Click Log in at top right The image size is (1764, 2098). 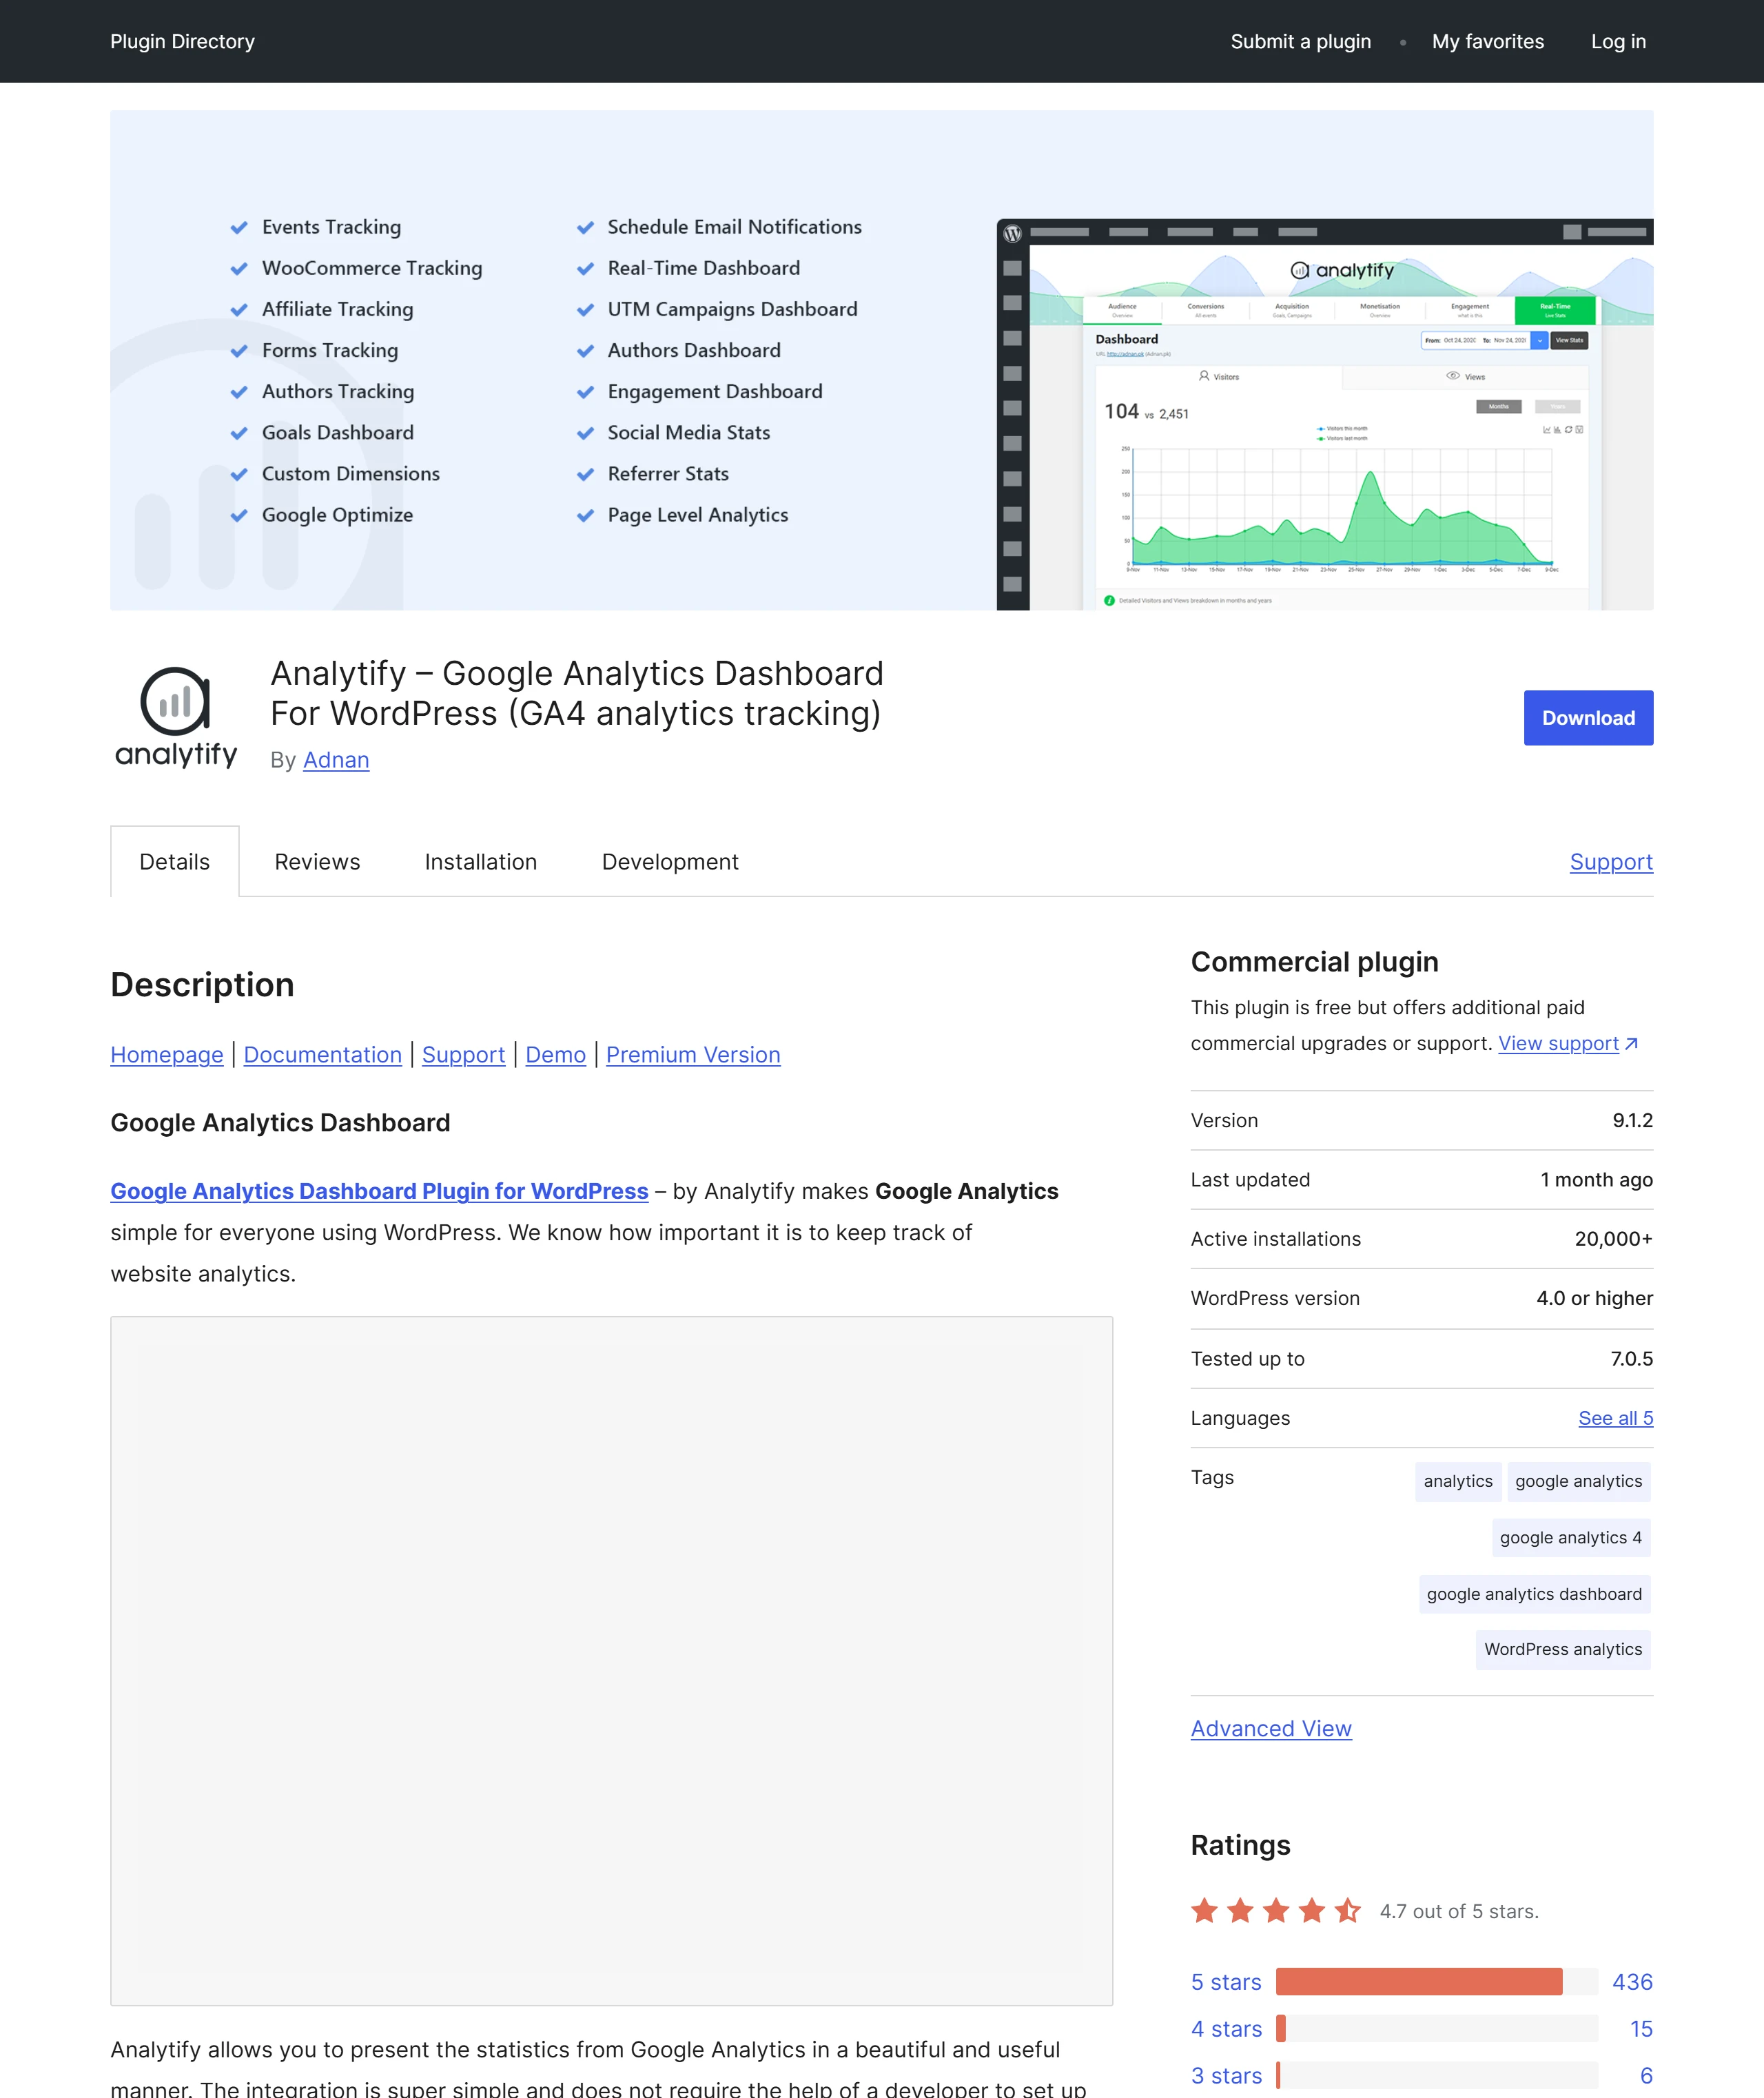[x=1618, y=41]
